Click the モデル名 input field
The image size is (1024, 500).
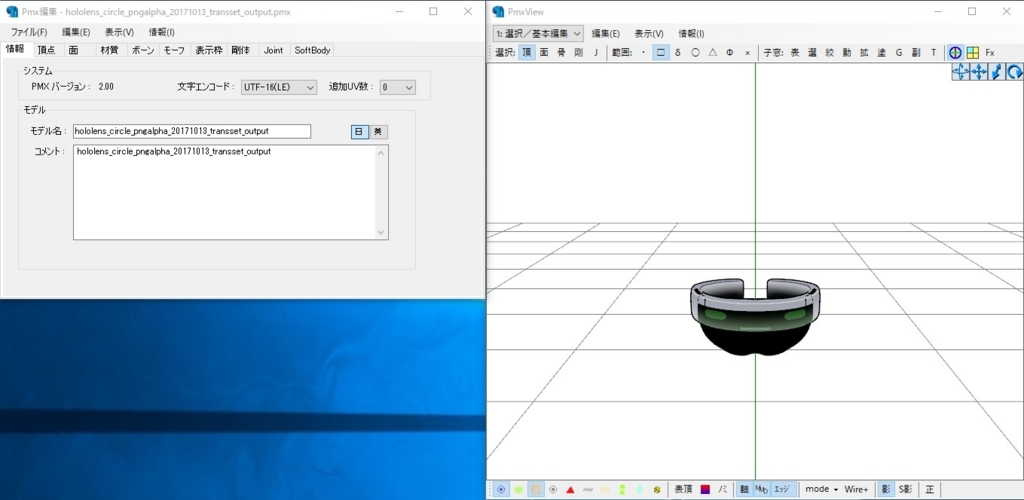click(x=192, y=131)
